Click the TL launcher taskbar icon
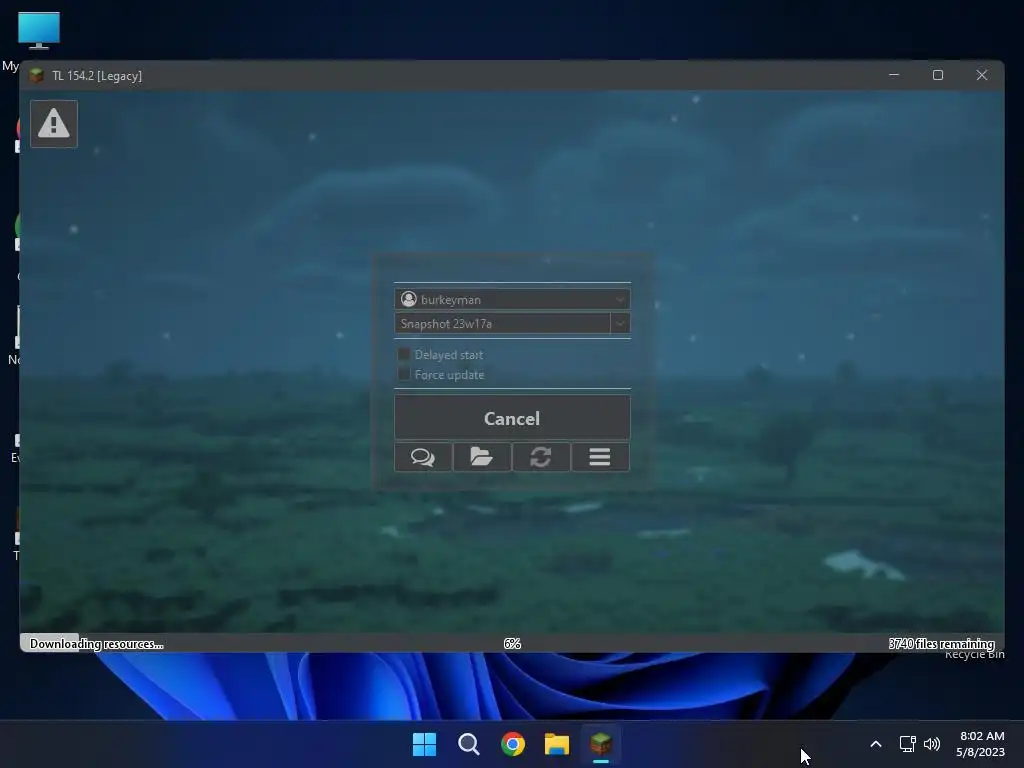Viewport: 1024px width, 768px height. (x=601, y=744)
